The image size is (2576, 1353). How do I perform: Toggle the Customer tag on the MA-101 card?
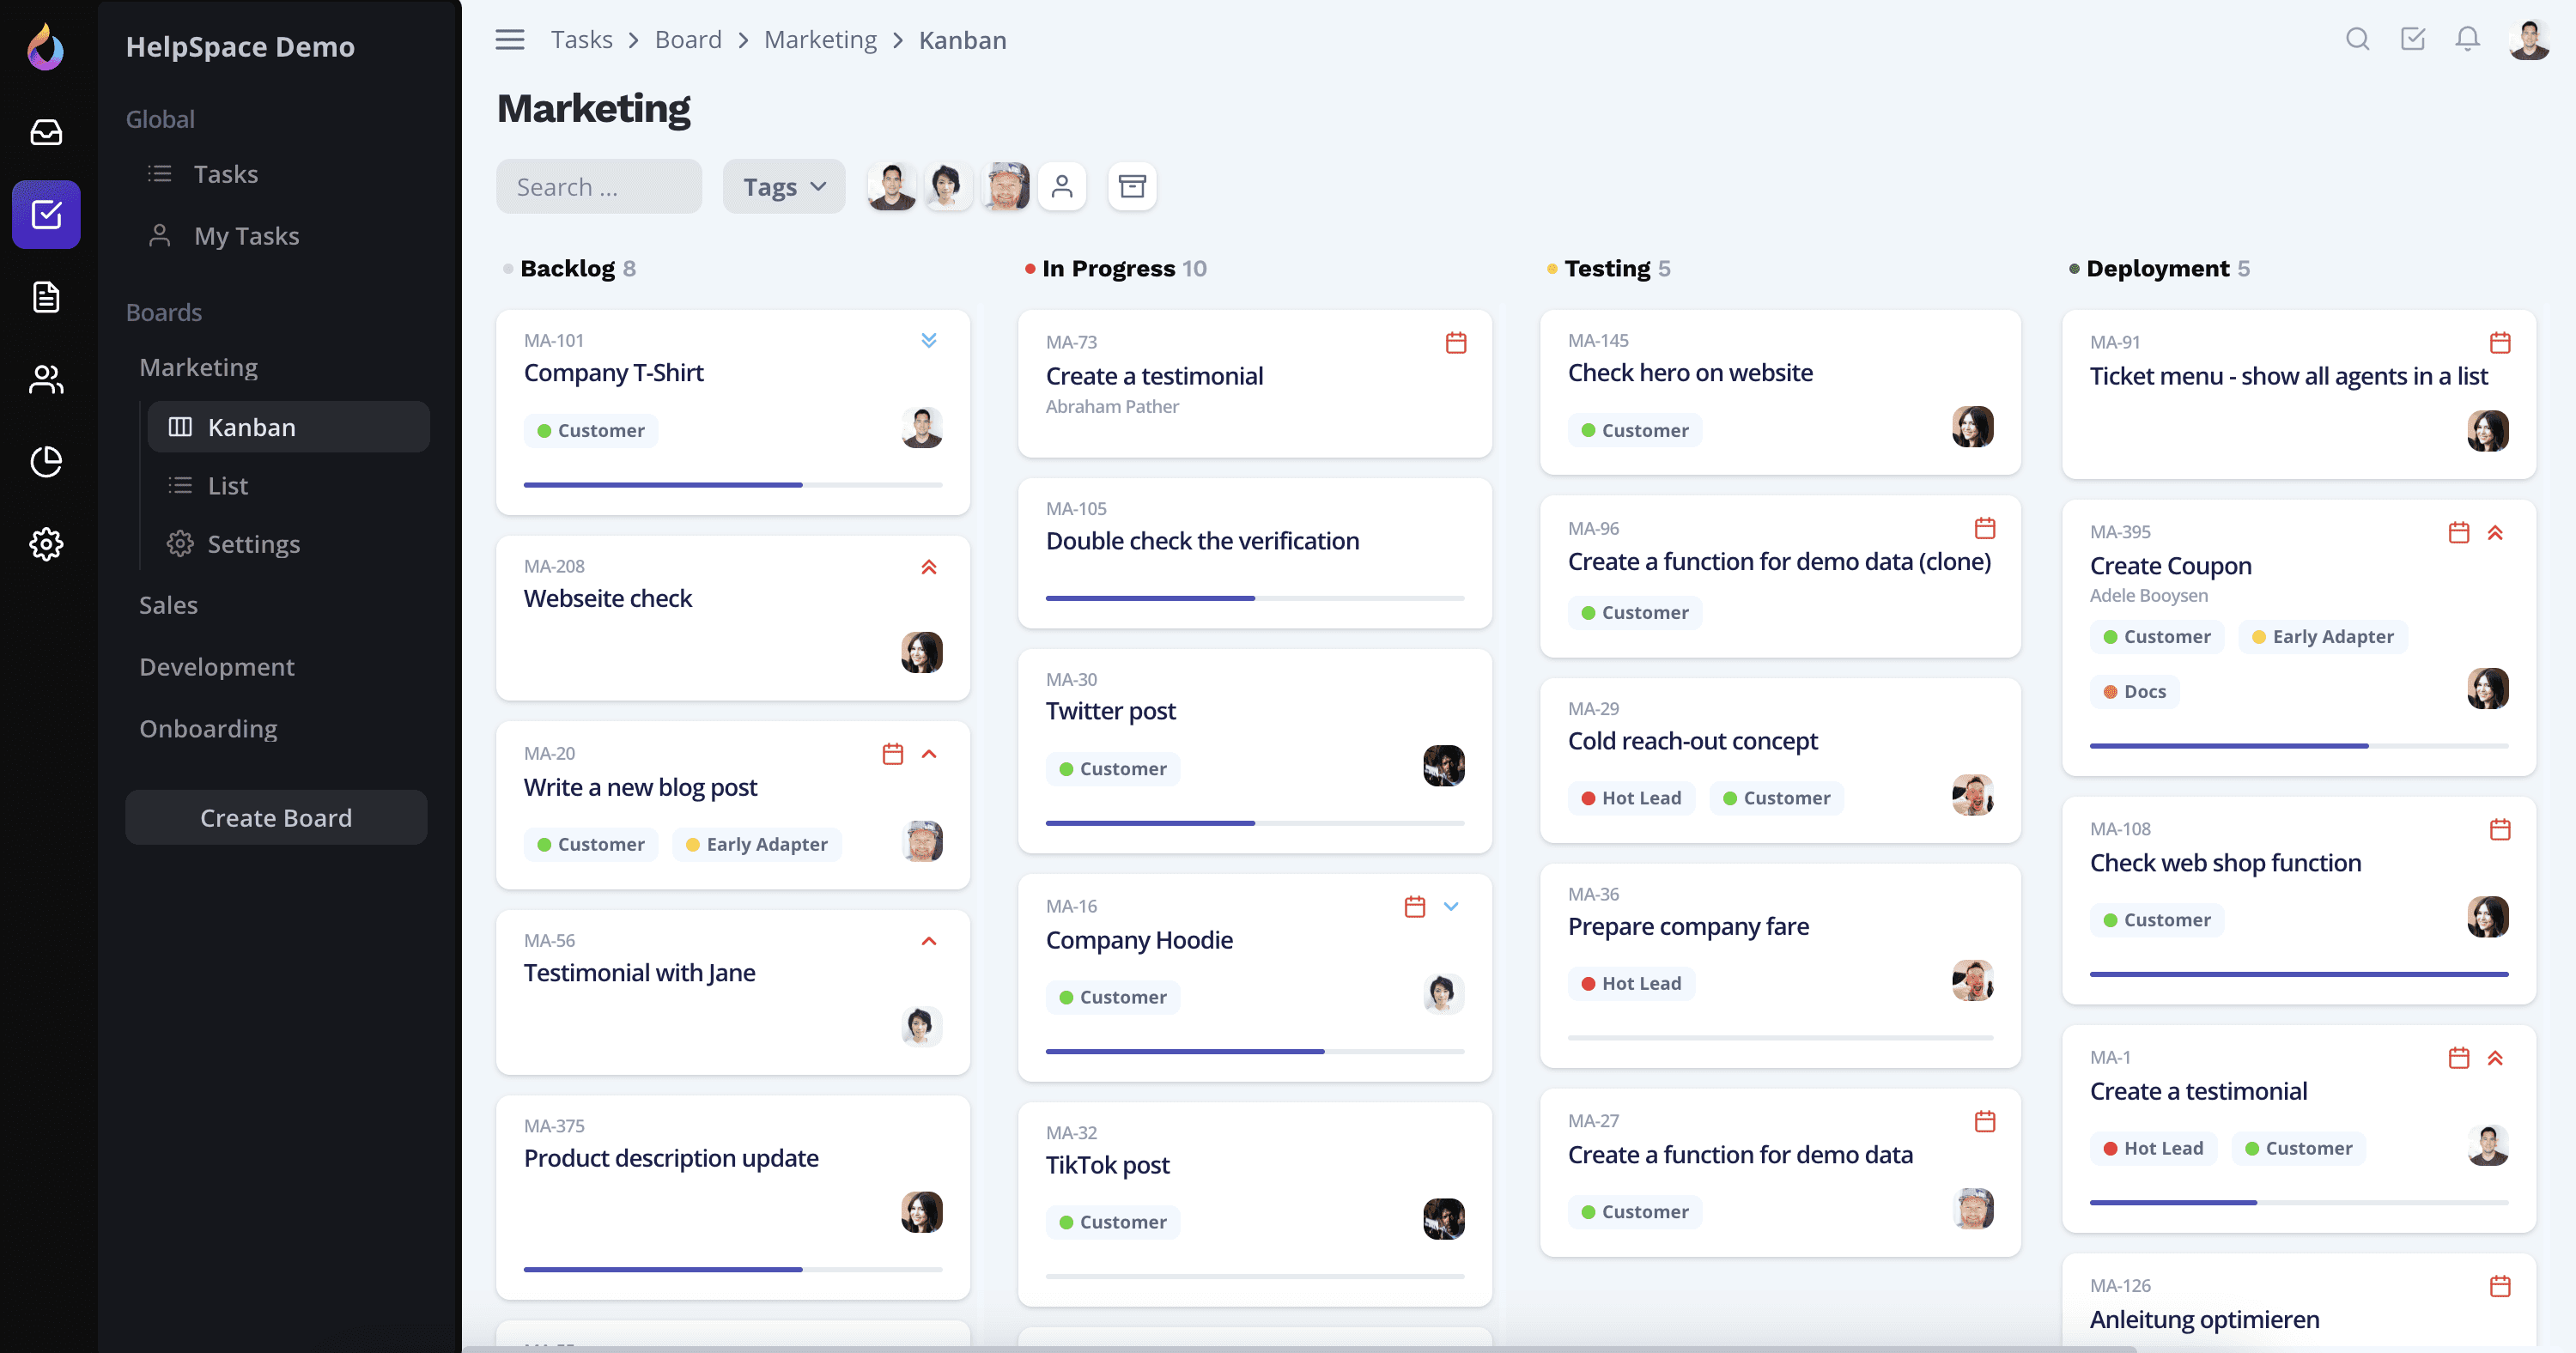(590, 430)
